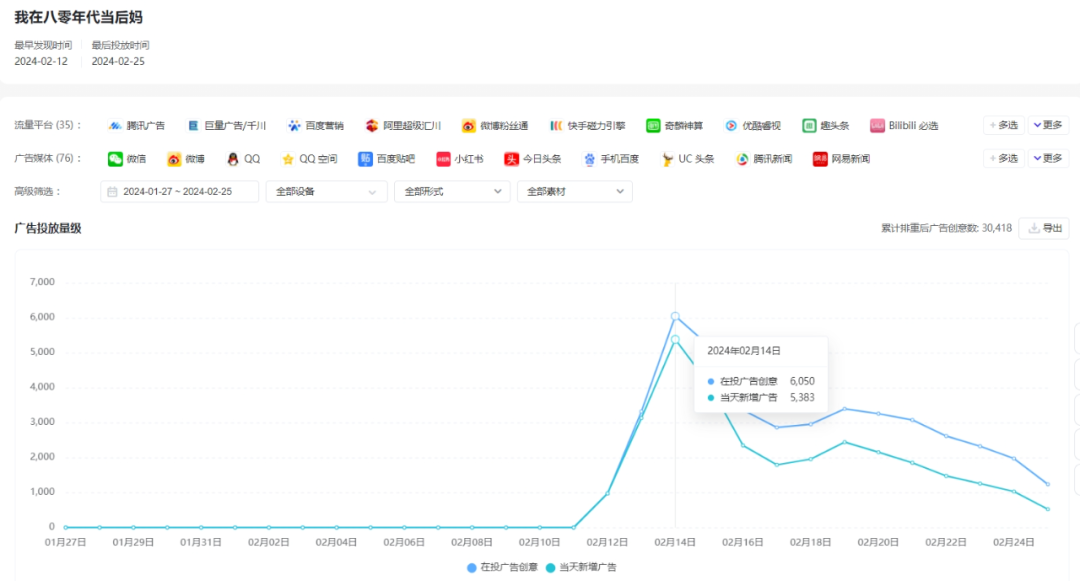Expand 更多 in the 广告媒体 row
Viewport: 1080px width, 581px height.
(1048, 159)
